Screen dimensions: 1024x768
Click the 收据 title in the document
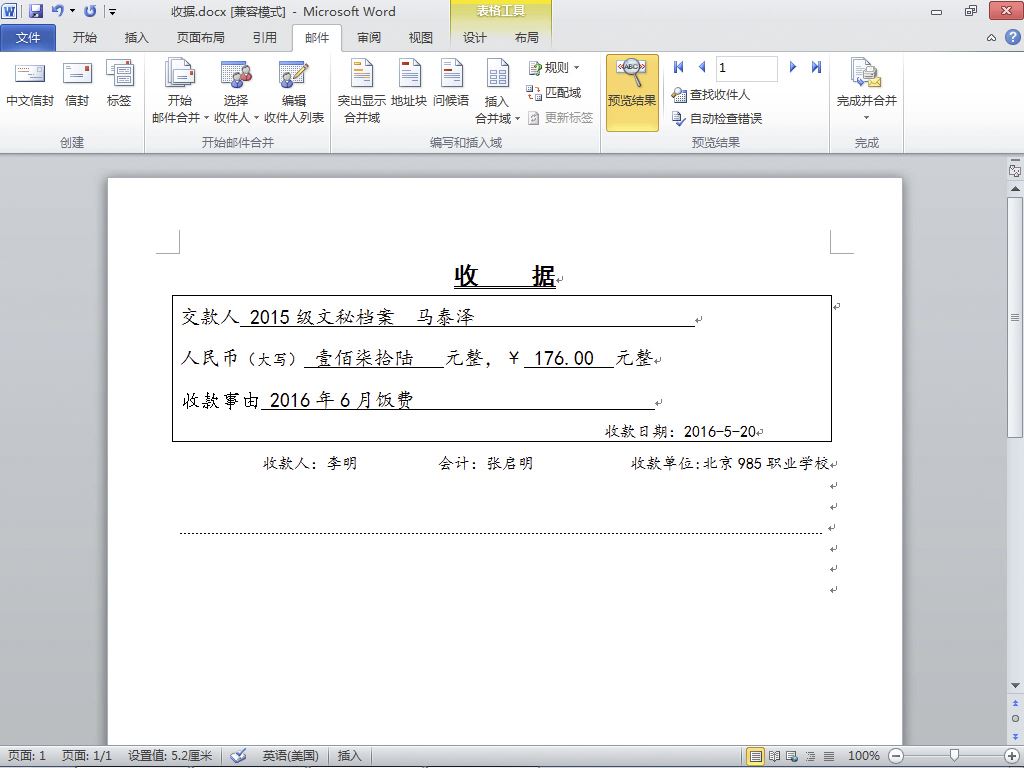(x=505, y=276)
